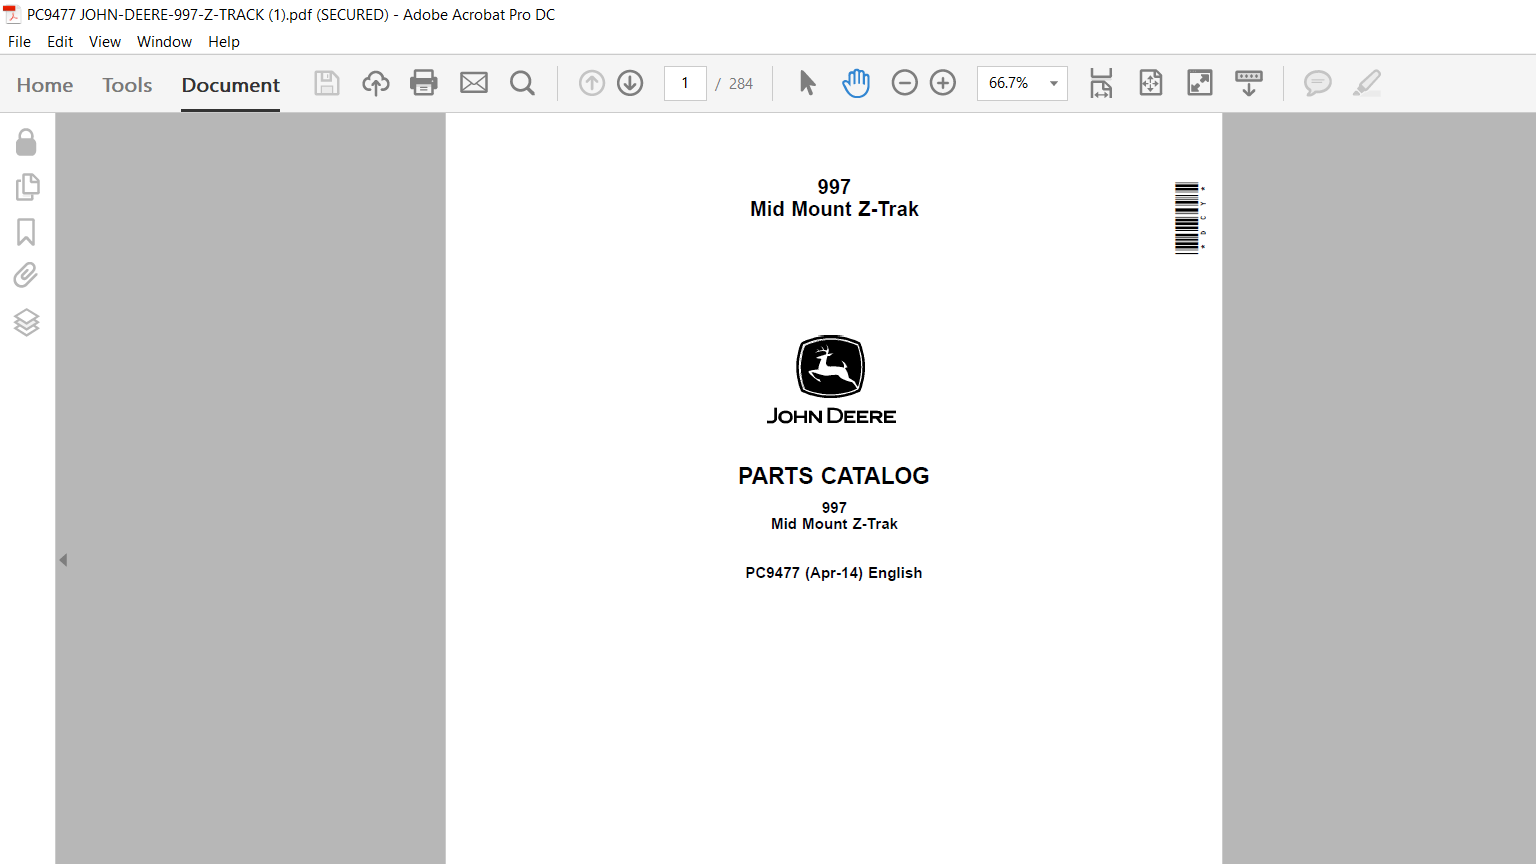Enter full screen mode icon
The height and width of the screenshot is (864, 1536).
tap(1200, 83)
